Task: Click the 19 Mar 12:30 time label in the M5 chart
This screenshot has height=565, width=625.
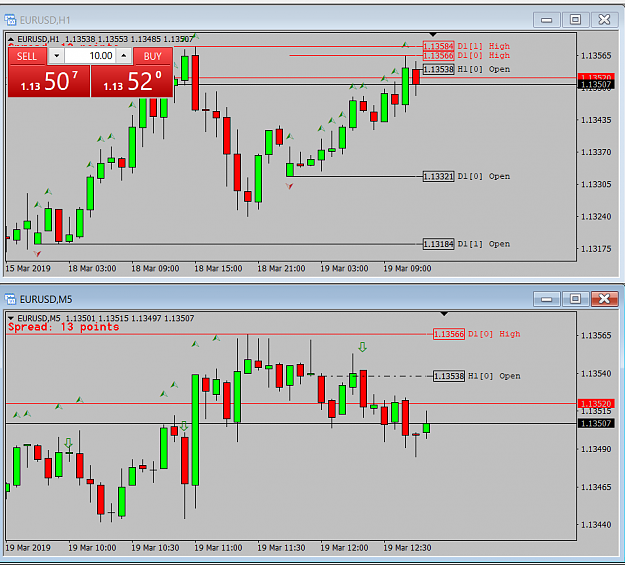Action: click(407, 547)
